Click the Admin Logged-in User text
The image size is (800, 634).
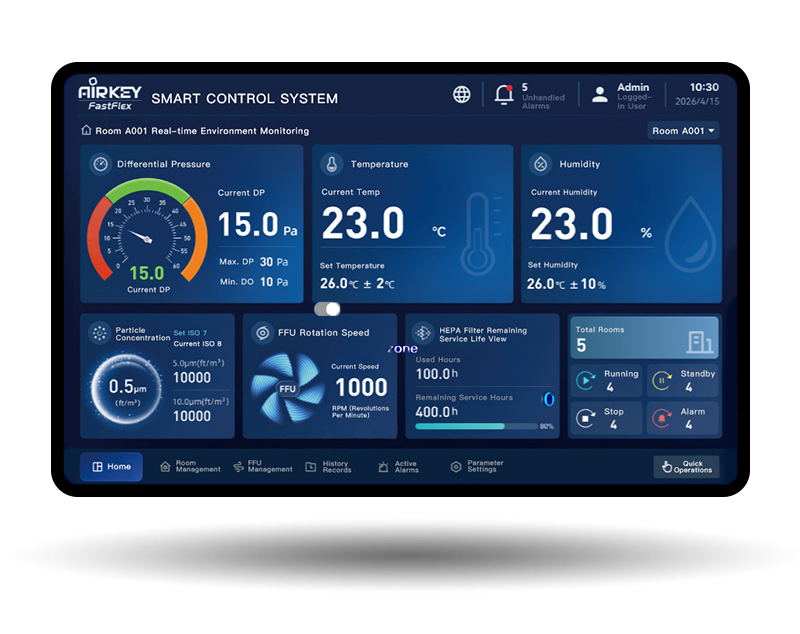click(x=634, y=96)
